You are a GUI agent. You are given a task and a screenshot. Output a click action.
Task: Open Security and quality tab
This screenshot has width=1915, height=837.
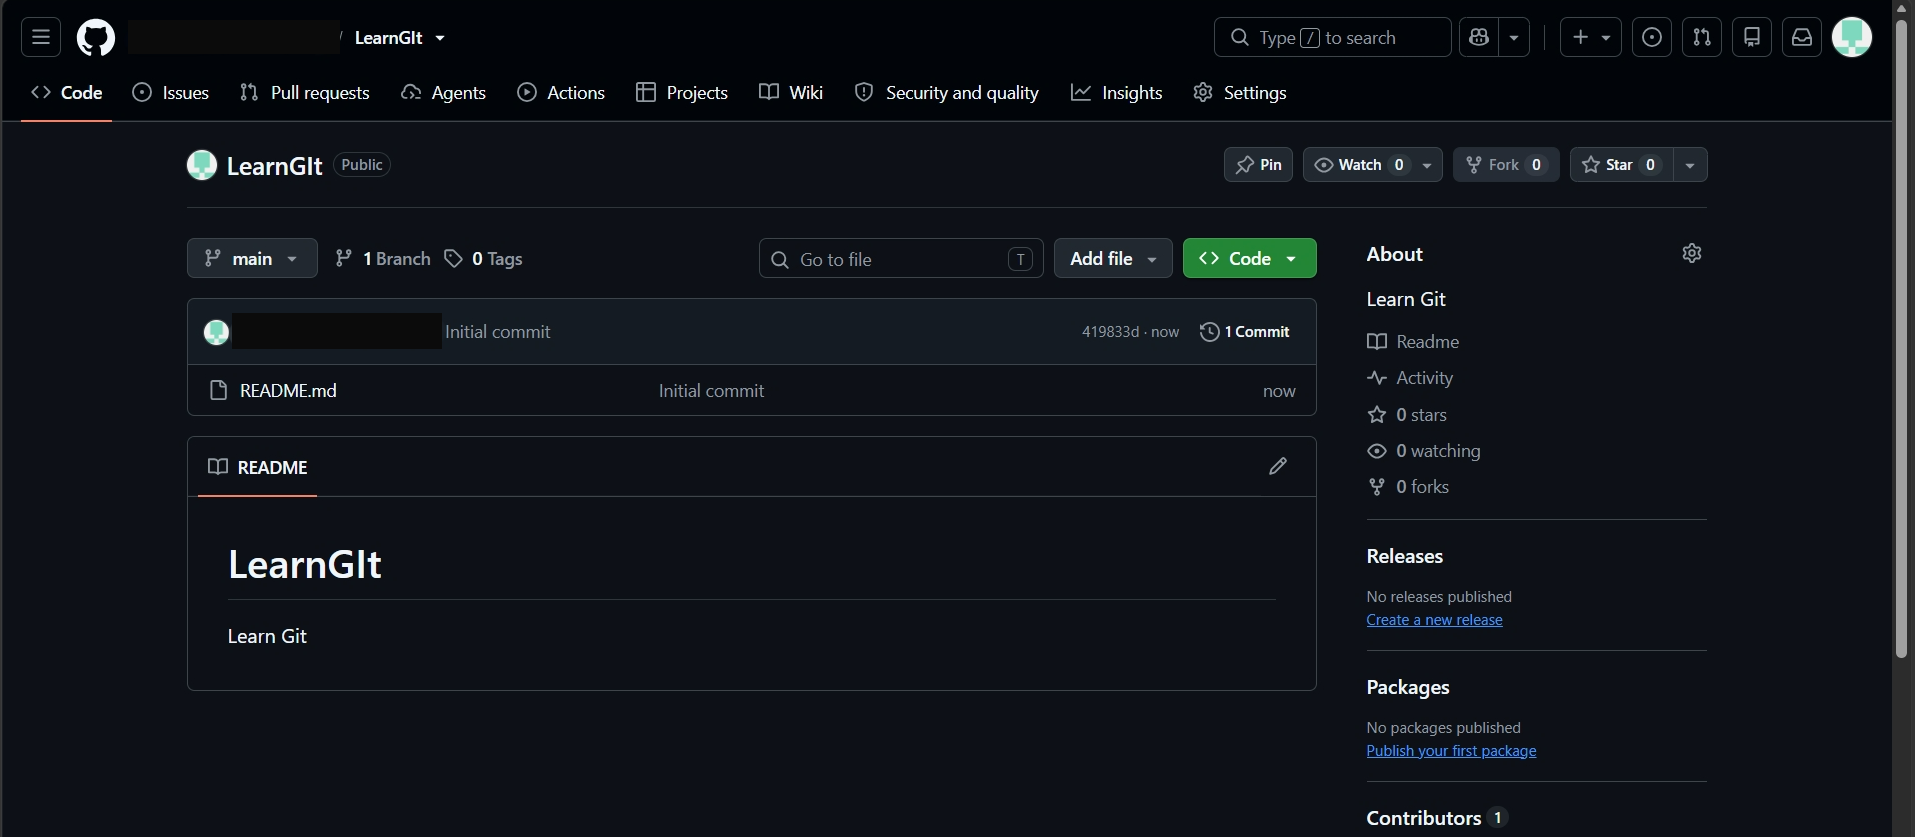[947, 93]
